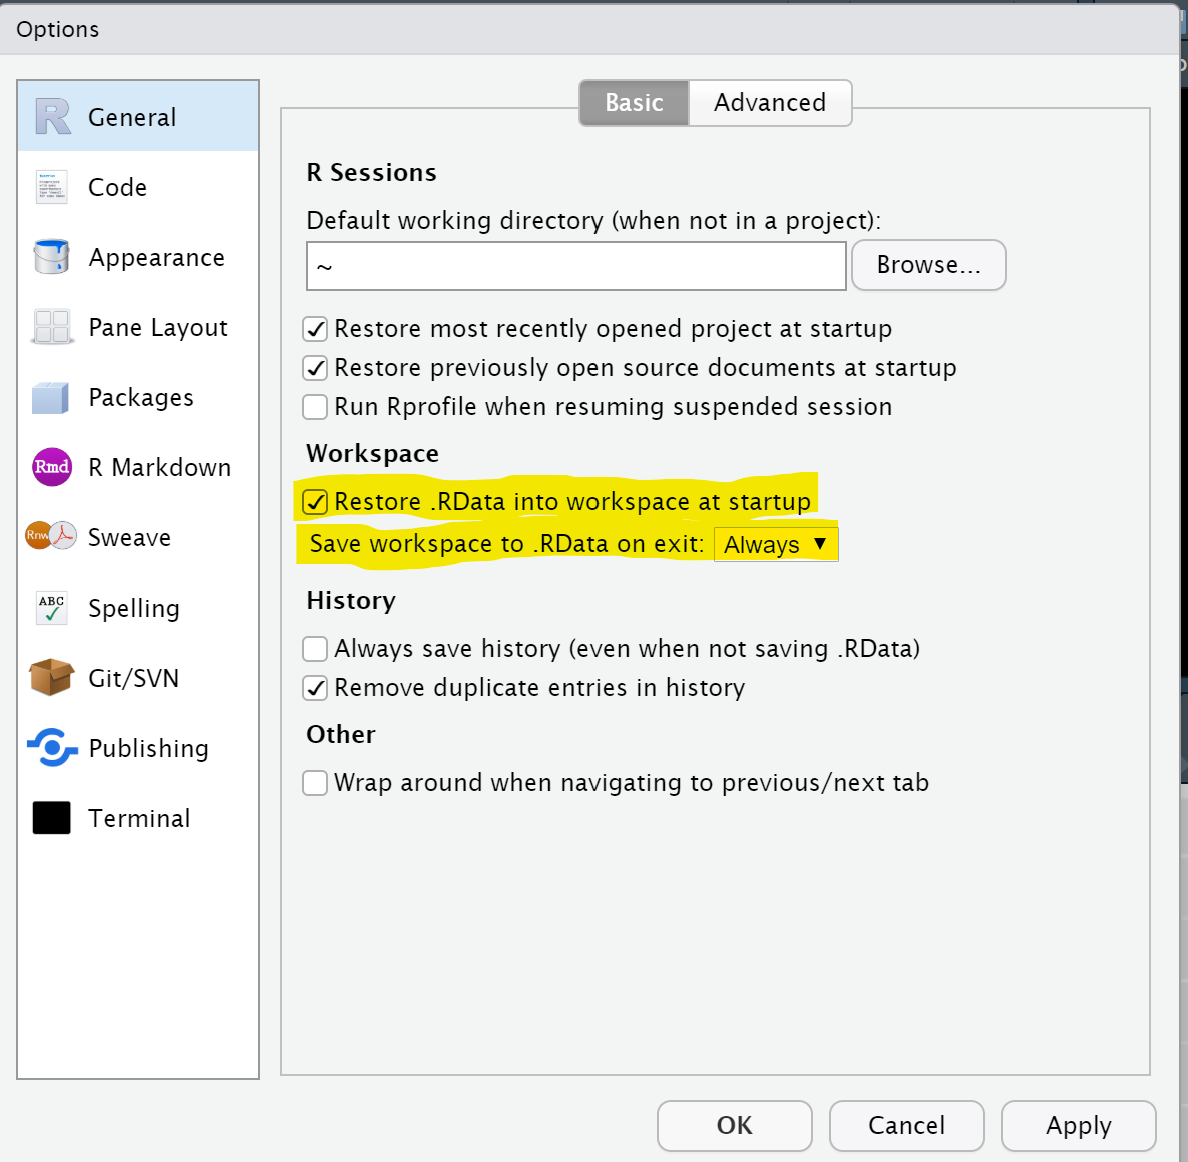Click the Git/SVN cardboard box icon
Screen dimensions: 1188x1162
(52, 677)
